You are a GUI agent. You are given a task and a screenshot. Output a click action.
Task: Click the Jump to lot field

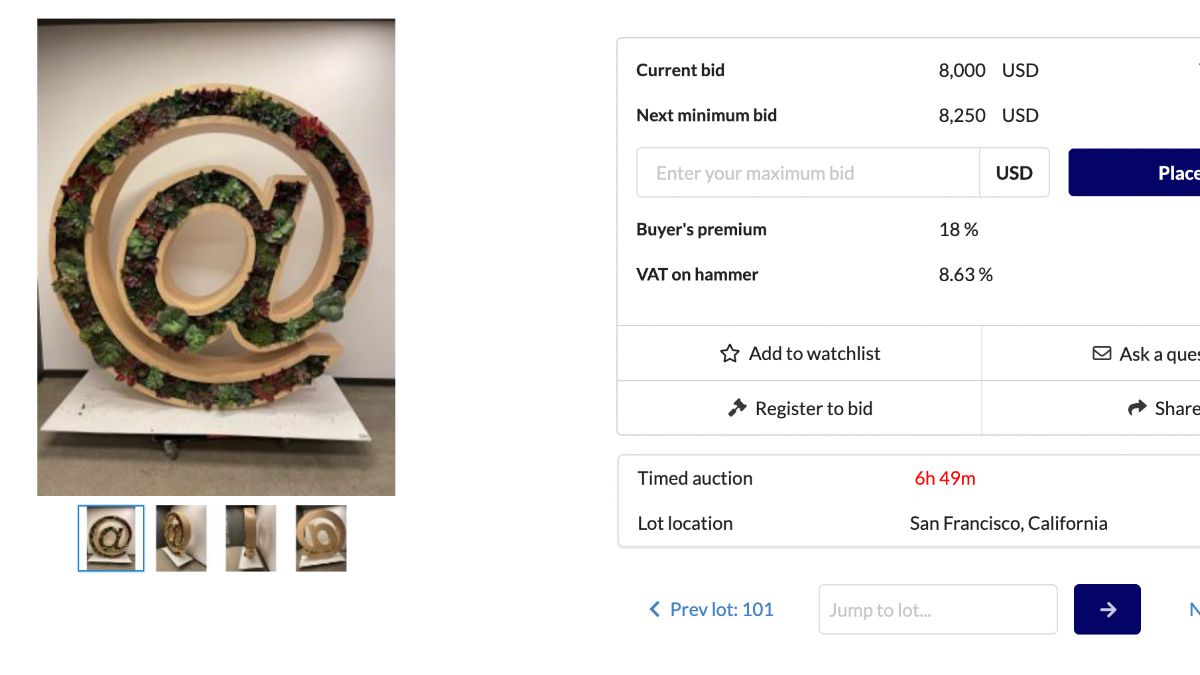pyautogui.click(x=937, y=609)
